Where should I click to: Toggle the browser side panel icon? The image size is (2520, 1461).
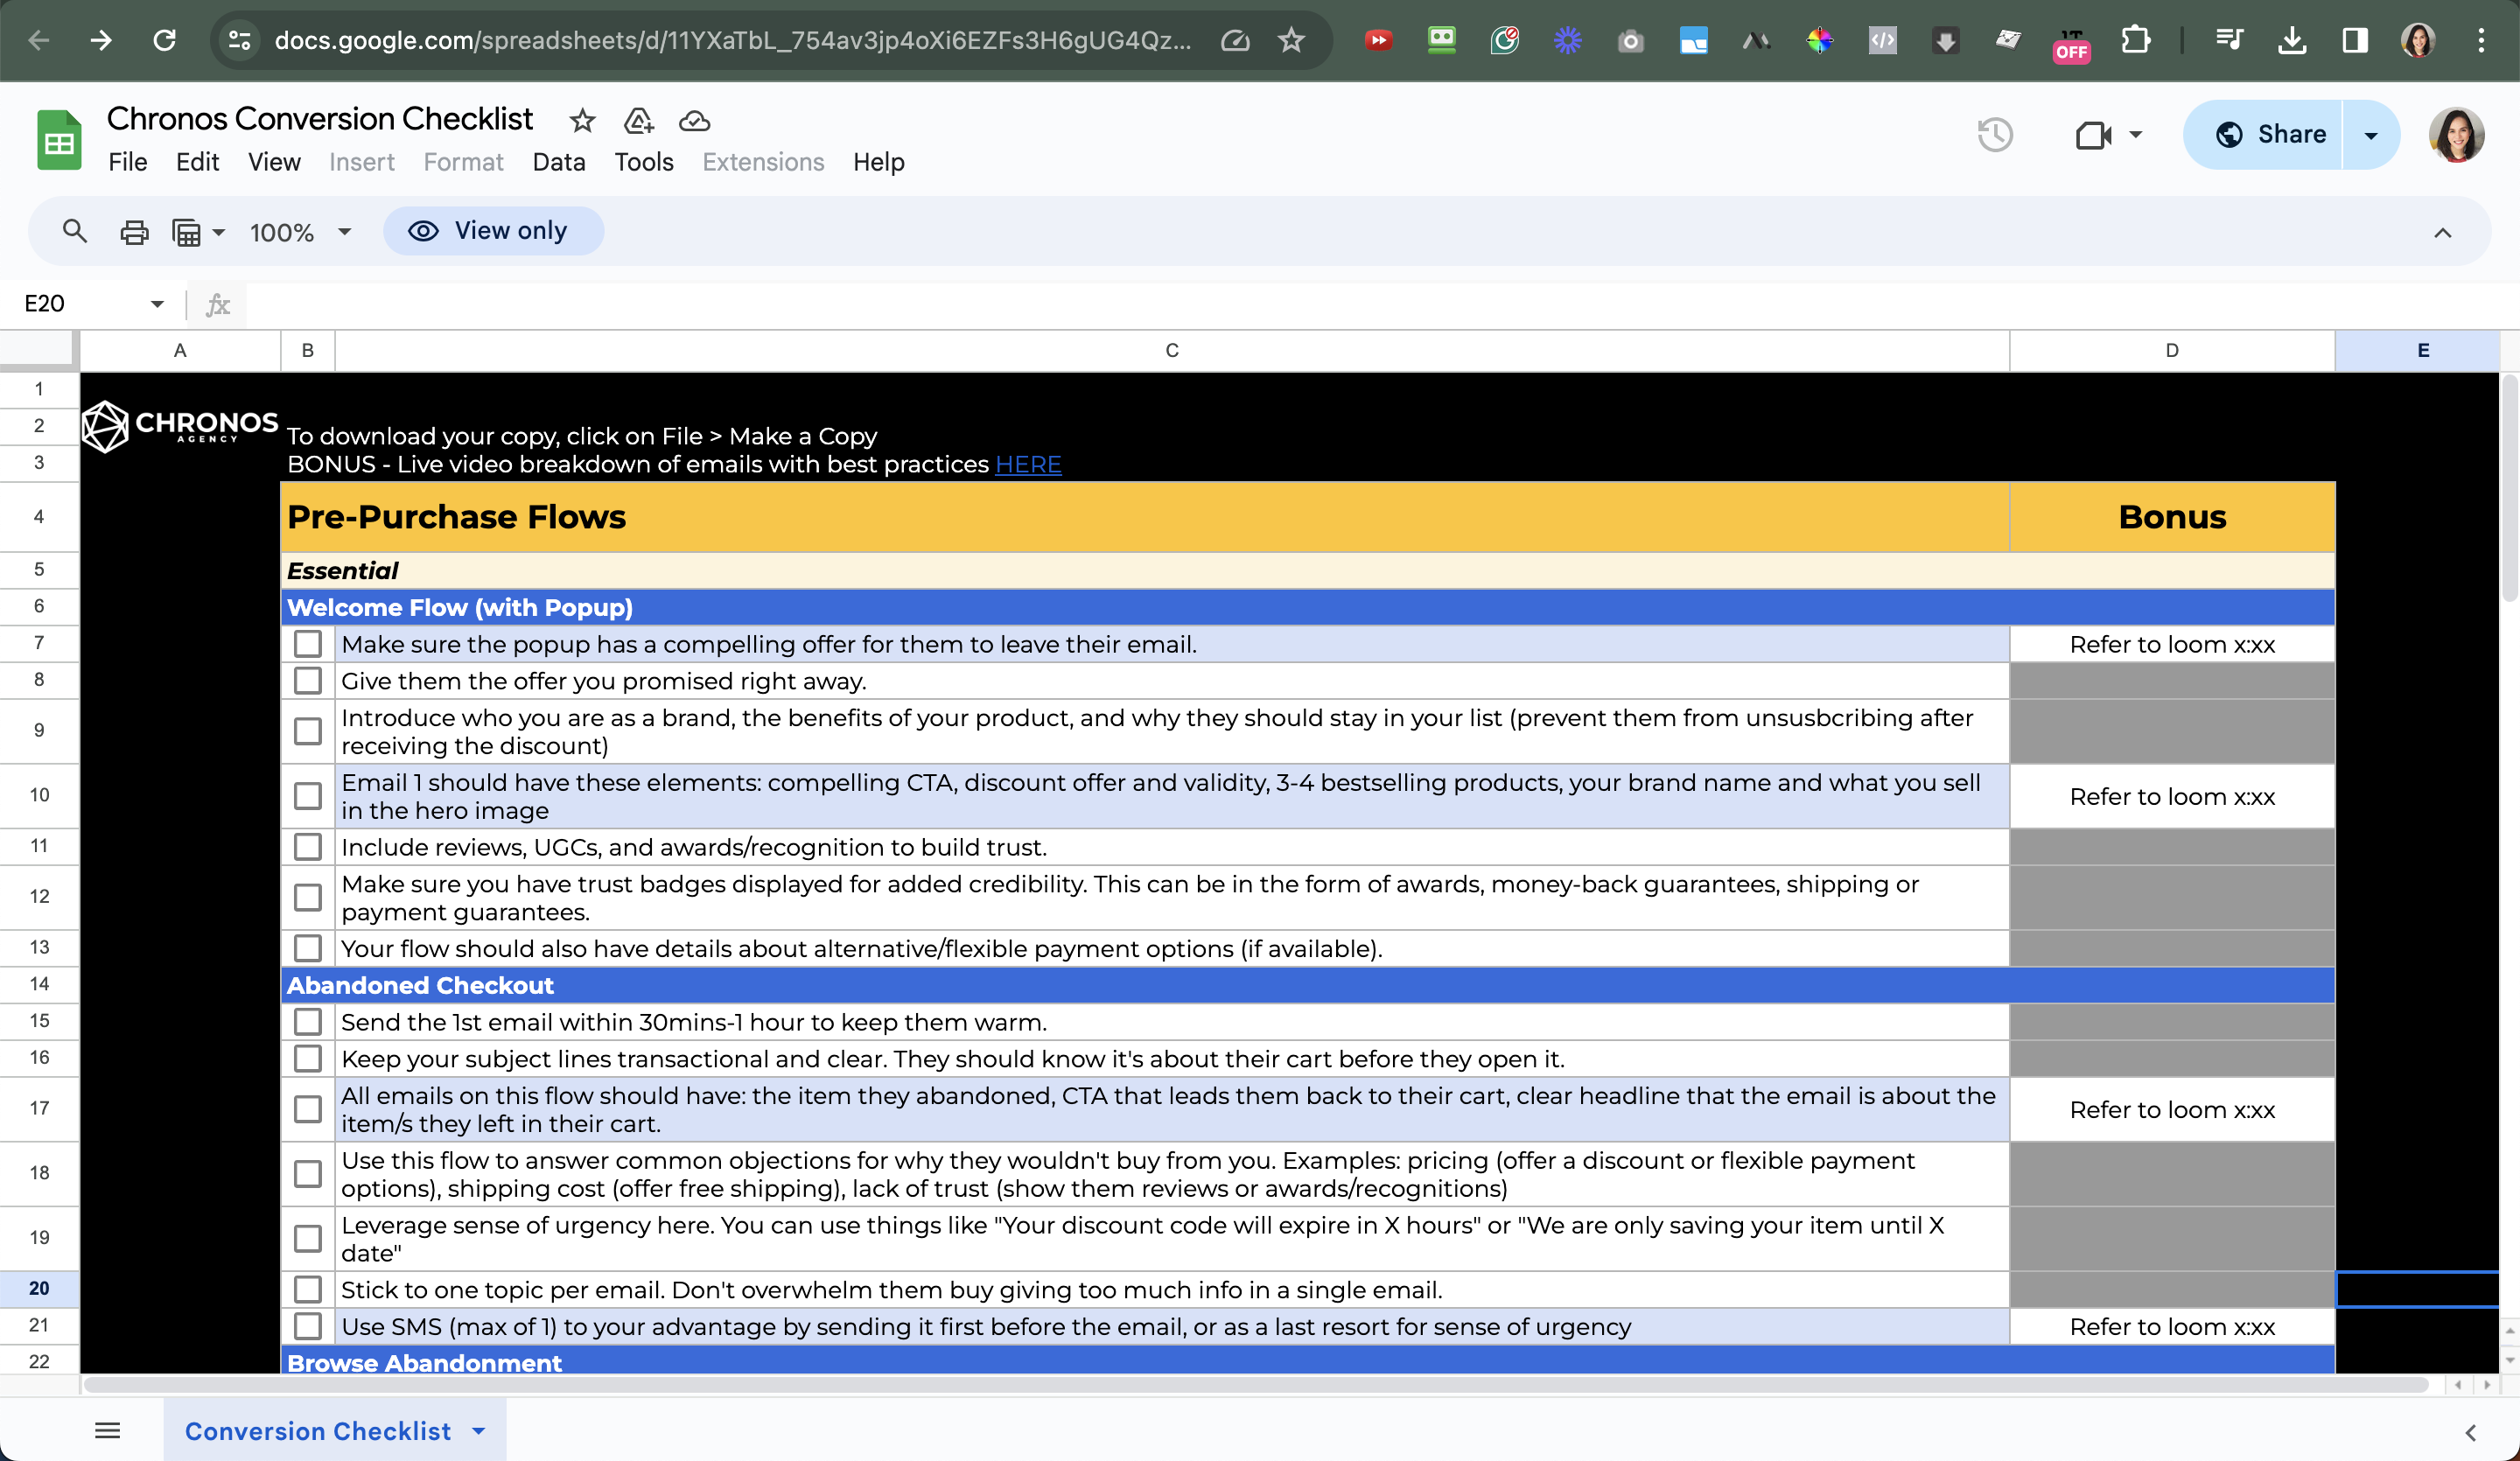pyautogui.click(x=2355, y=40)
